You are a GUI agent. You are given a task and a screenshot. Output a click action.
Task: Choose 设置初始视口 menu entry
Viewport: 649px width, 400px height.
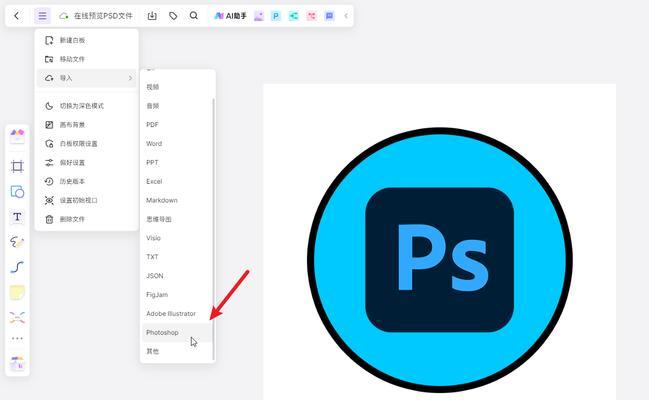(x=87, y=200)
